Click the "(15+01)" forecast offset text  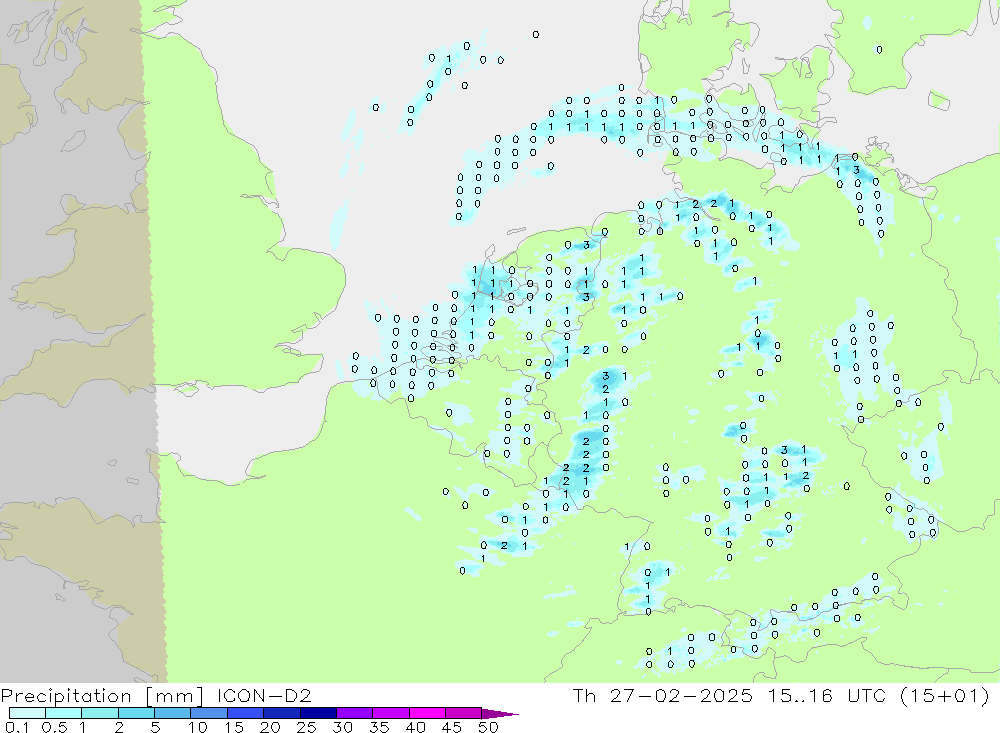(x=945, y=695)
